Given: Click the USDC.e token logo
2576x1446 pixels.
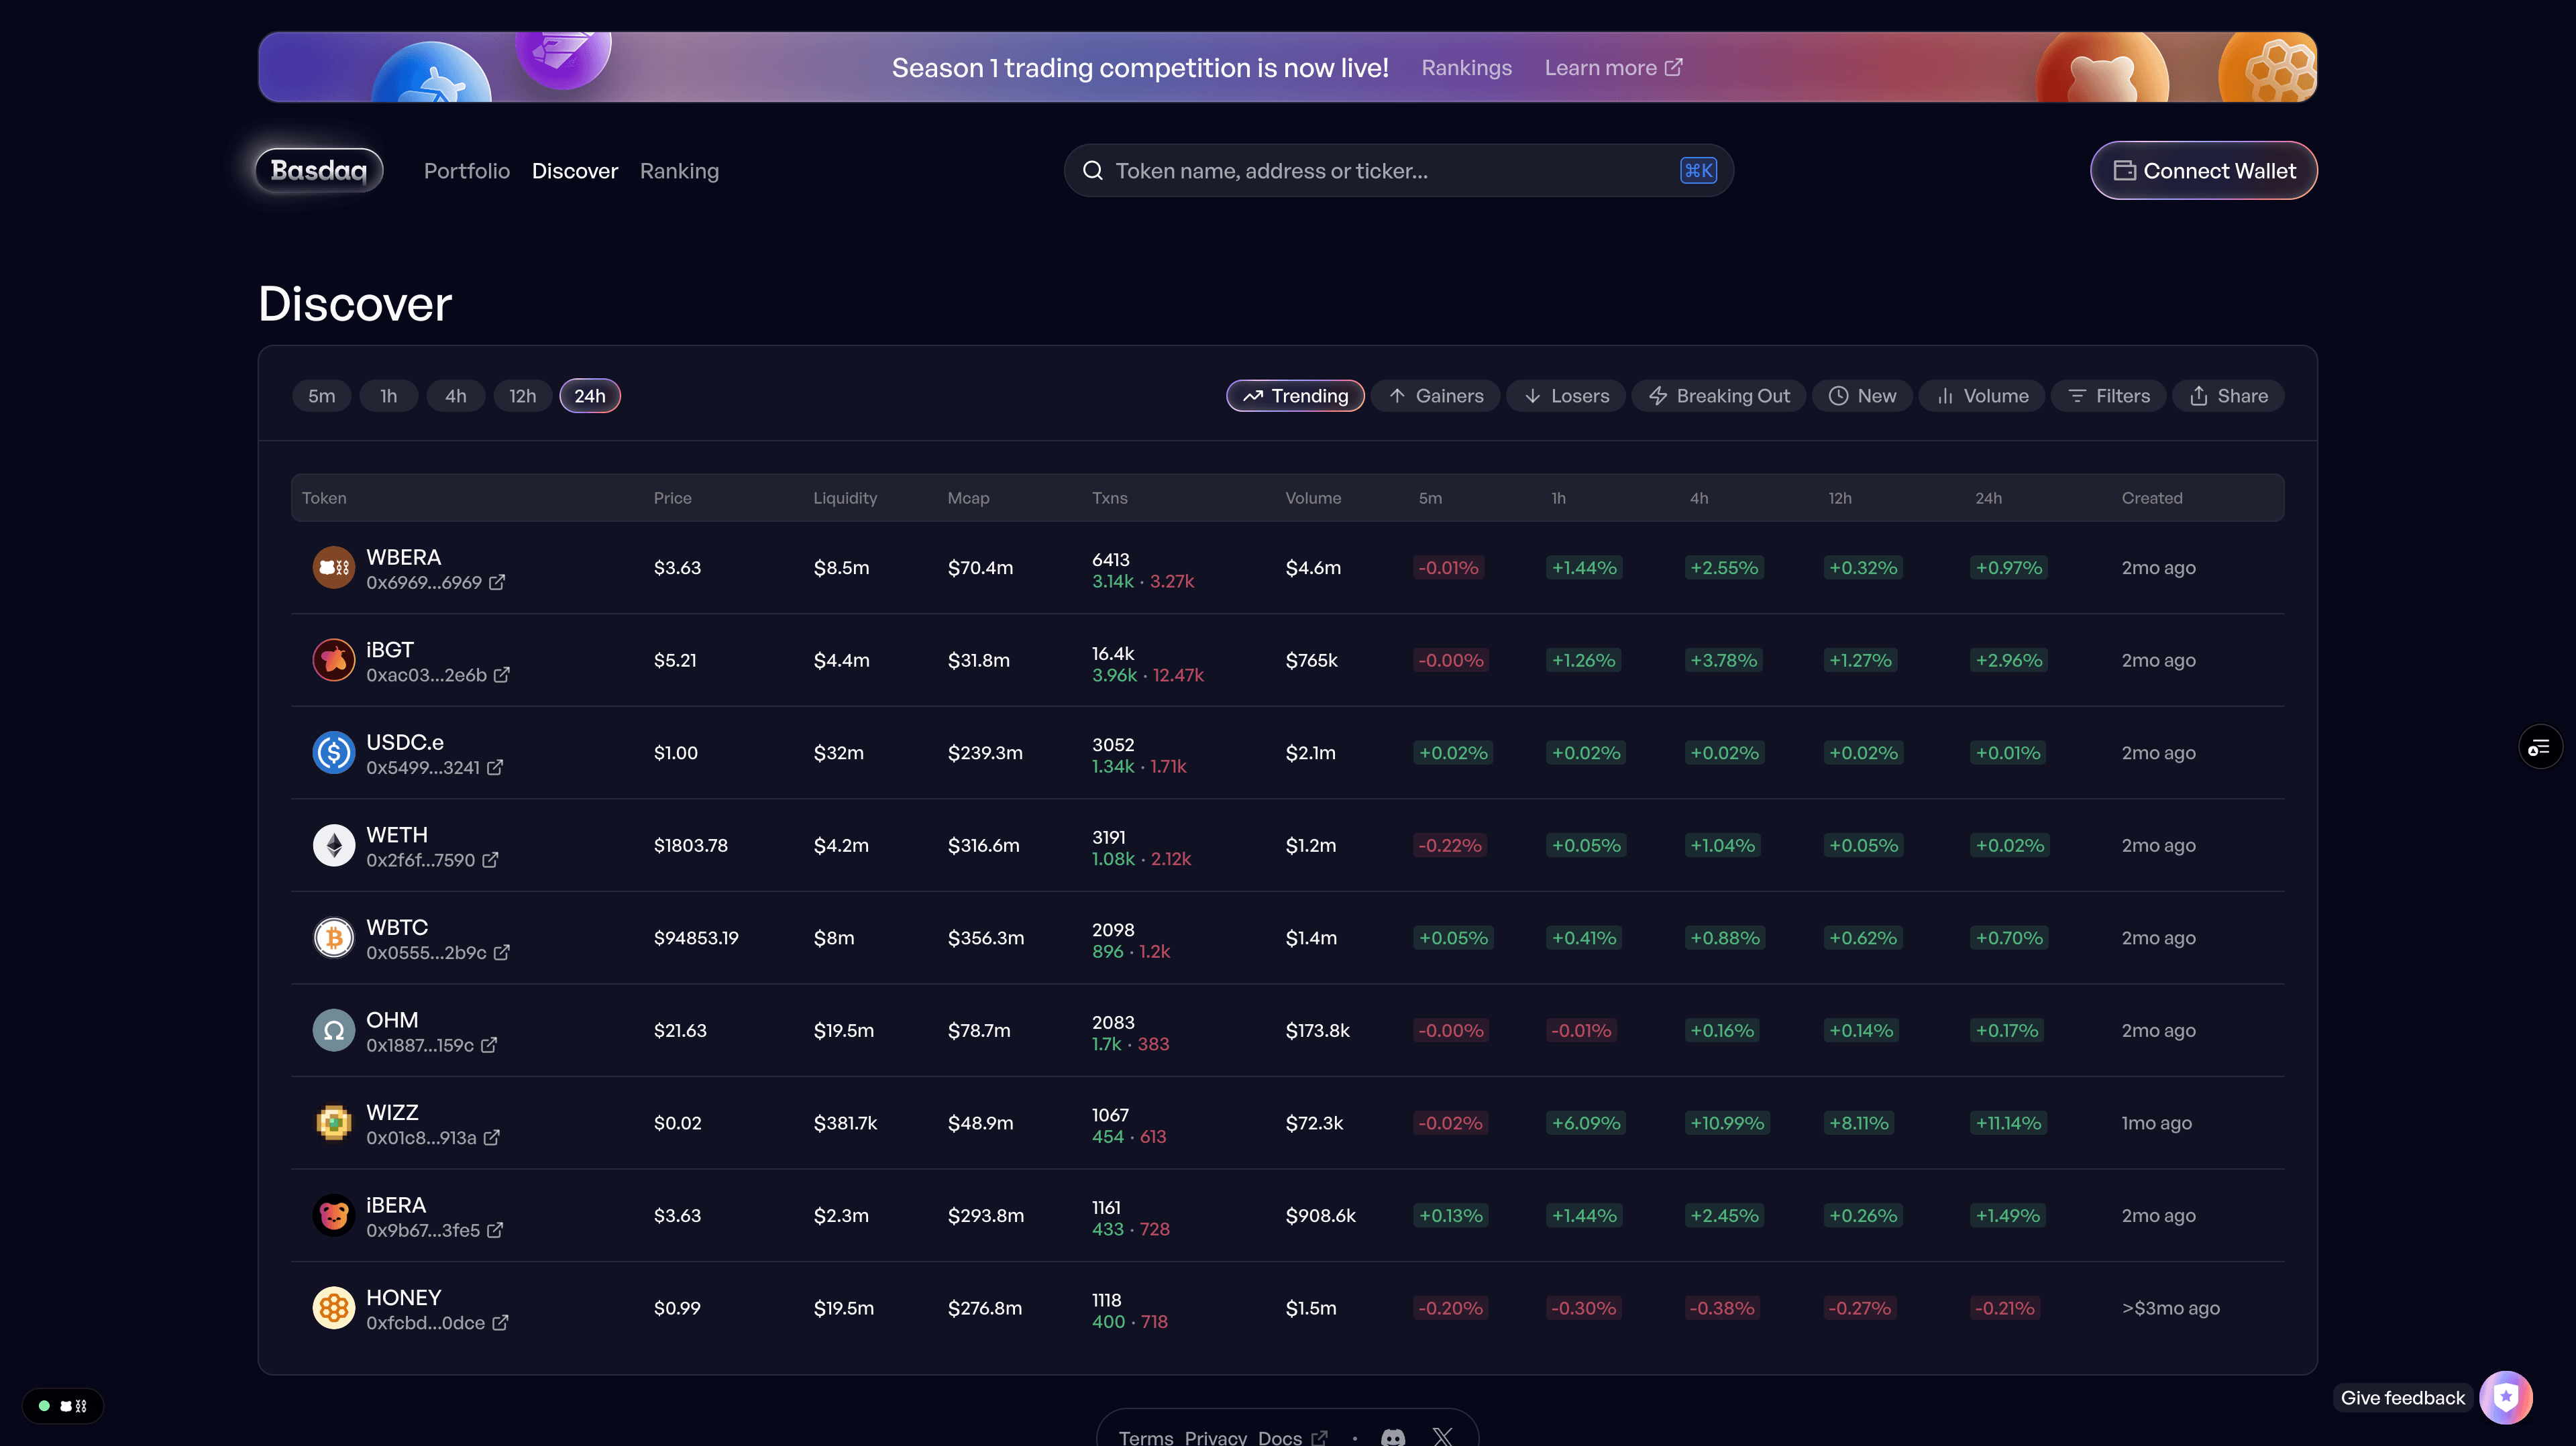Looking at the screenshot, I should click(334, 753).
